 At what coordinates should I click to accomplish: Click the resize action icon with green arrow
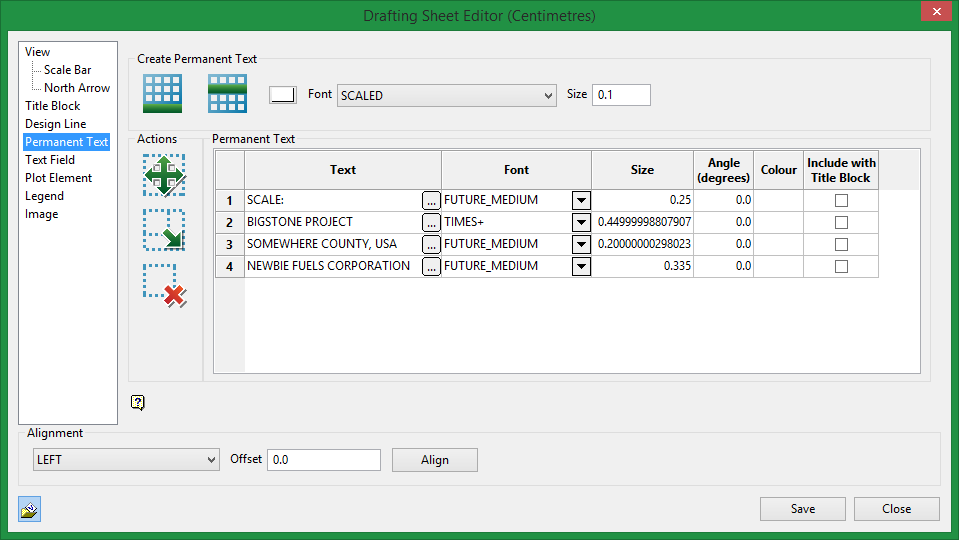click(164, 230)
